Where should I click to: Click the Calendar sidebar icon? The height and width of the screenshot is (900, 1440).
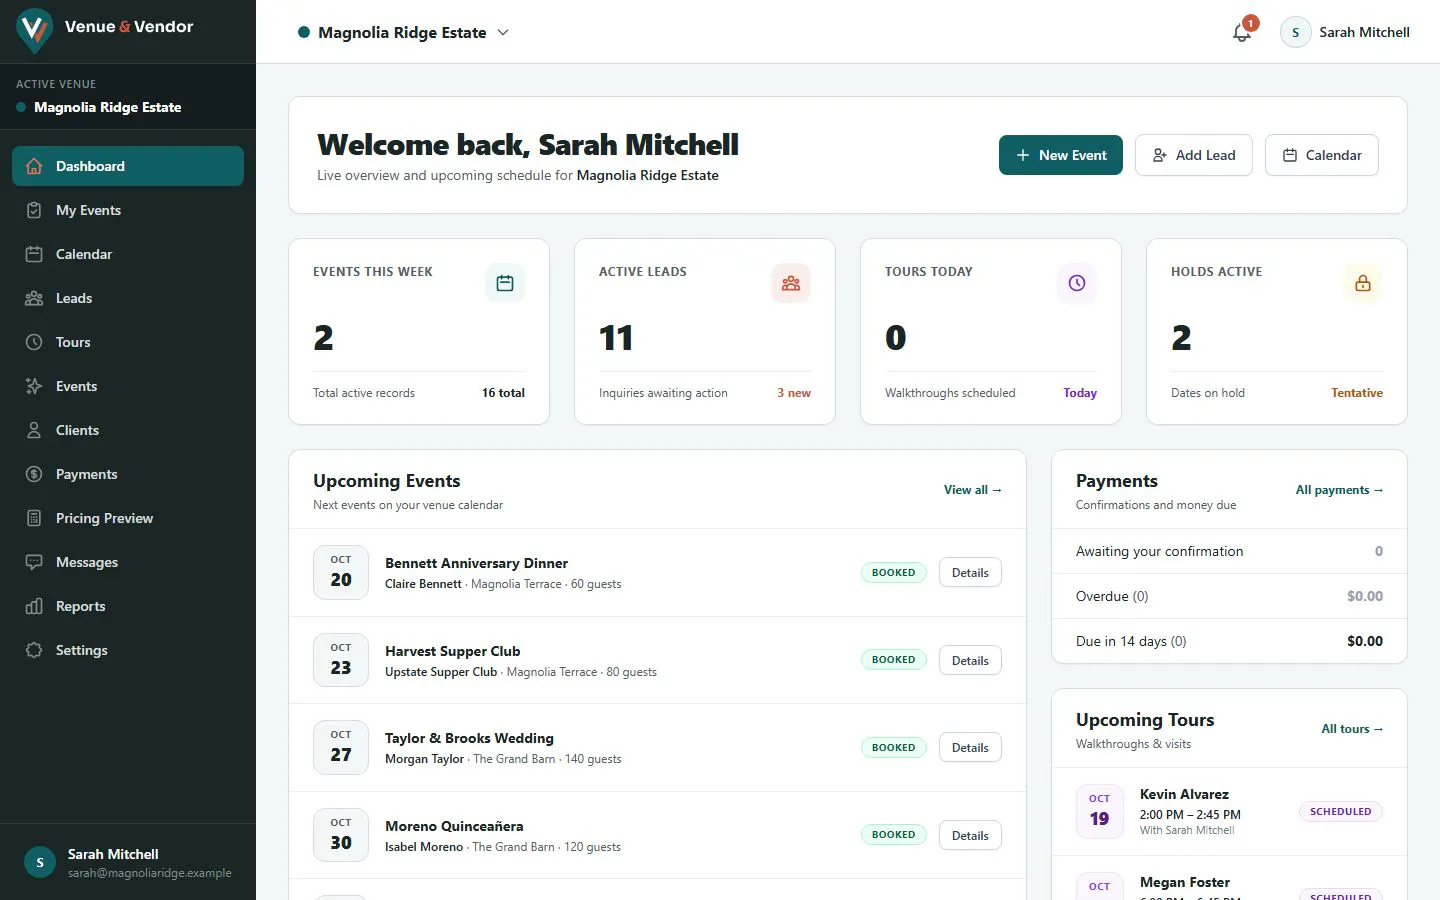34,254
